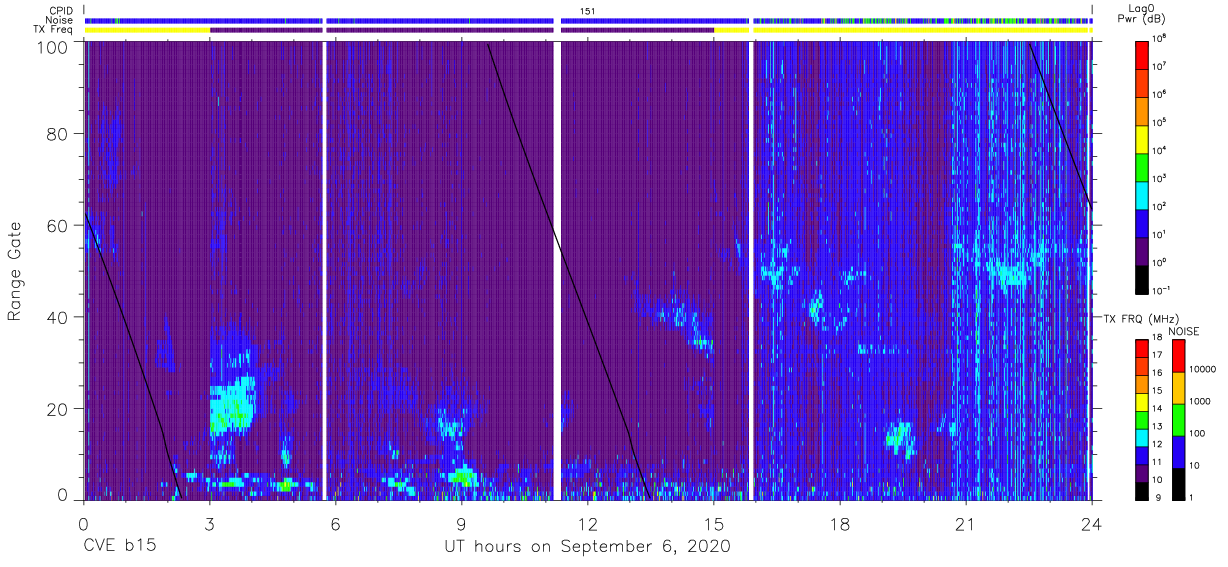Click range gate tick label '80'

click(57, 134)
